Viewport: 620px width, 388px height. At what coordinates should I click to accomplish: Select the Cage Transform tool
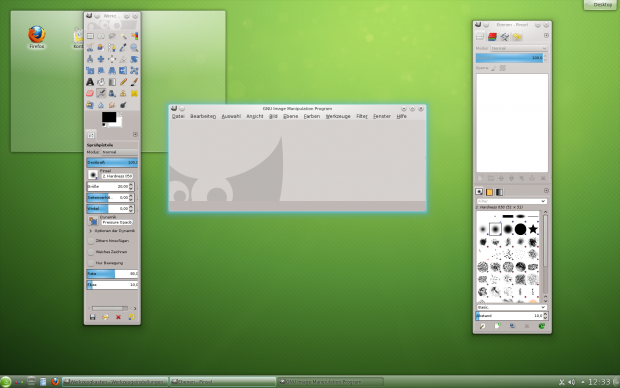[134, 70]
